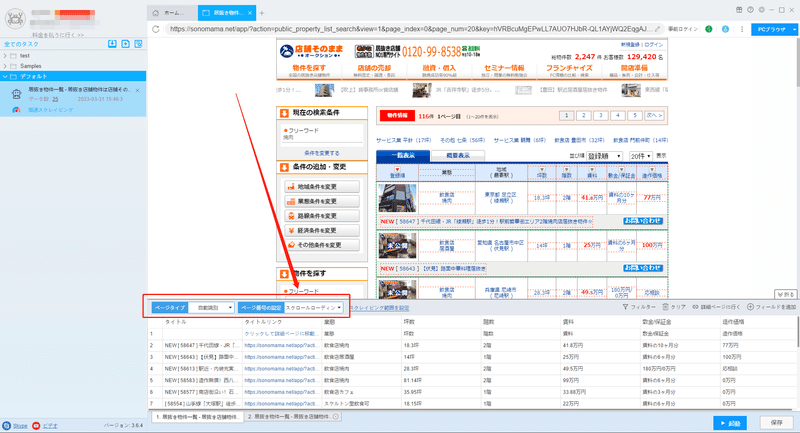Close the blue browser tab
Image resolution: width=800 pixels, height=433 pixels.
(249, 13)
